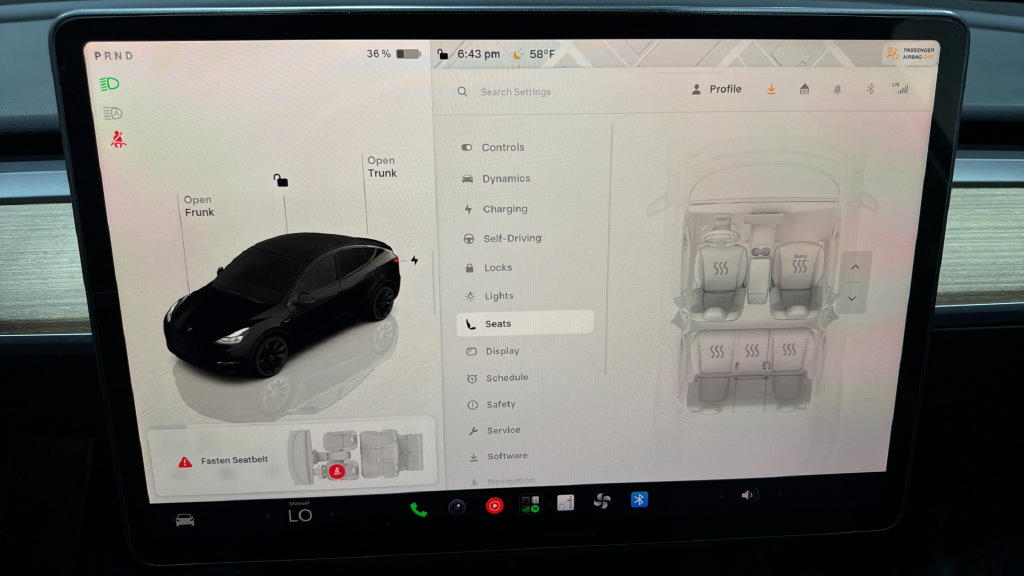Viewport: 1024px width, 576px height.
Task: Open the partially visible Navigation settings
Action: coord(503,481)
